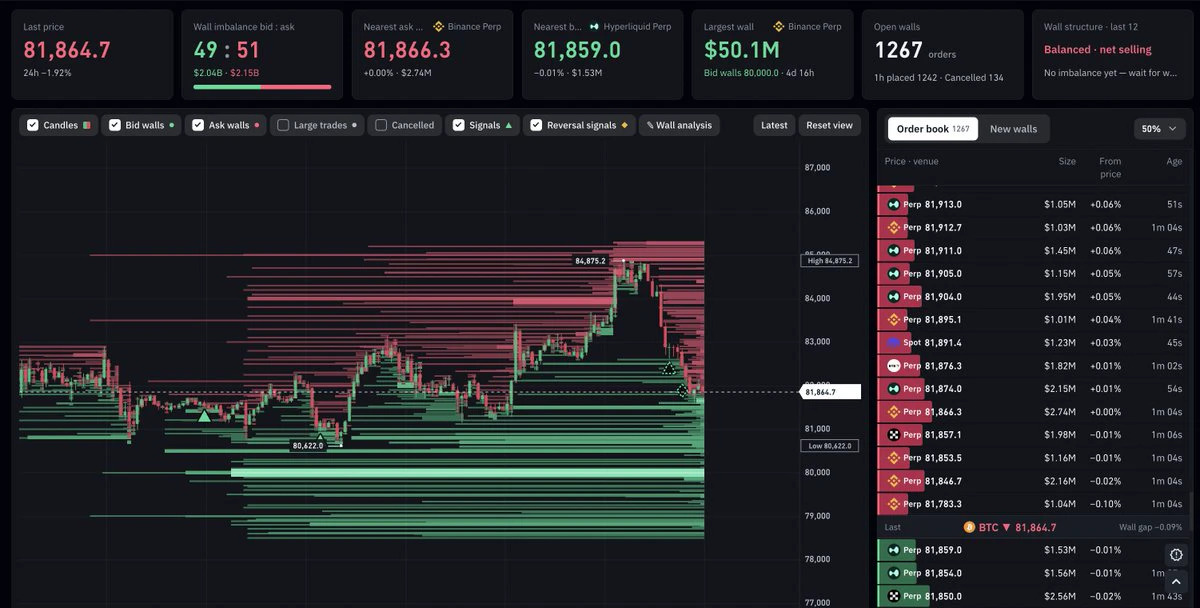Click the Binance icon on the 81,895.1 row
1200x608 pixels.
tap(894, 319)
